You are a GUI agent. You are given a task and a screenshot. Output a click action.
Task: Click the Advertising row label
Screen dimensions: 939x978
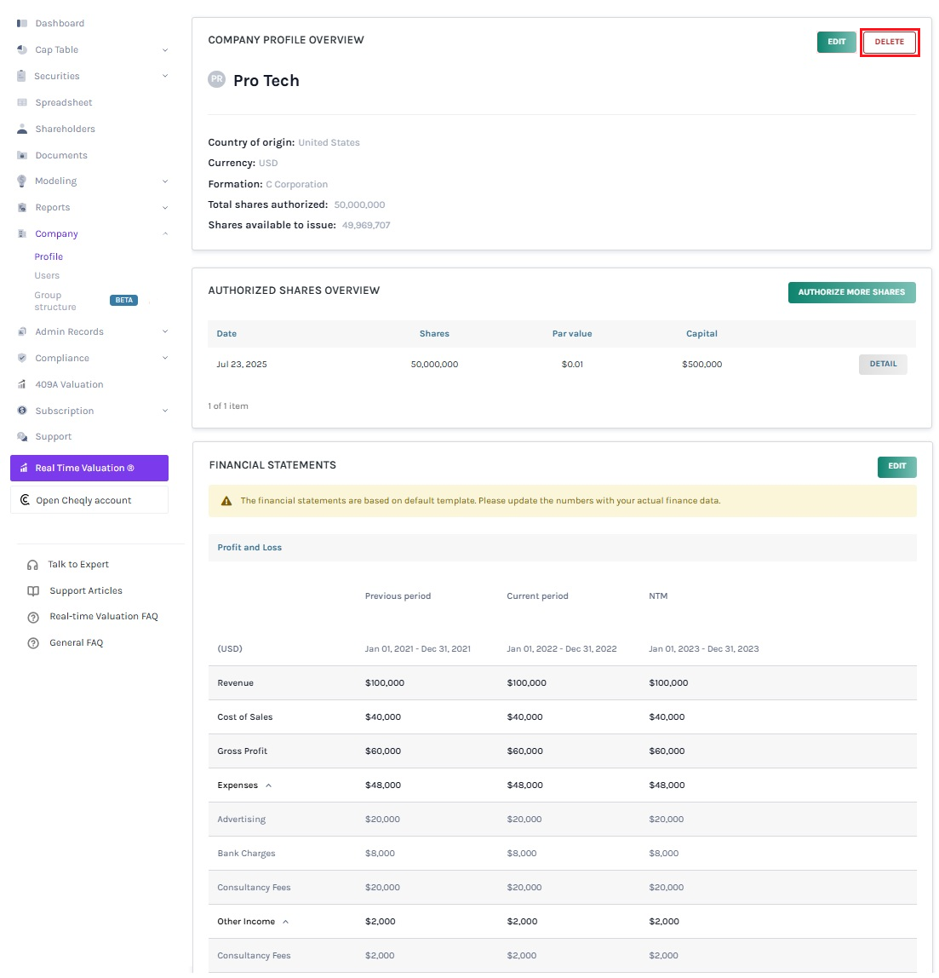point(241,819)
